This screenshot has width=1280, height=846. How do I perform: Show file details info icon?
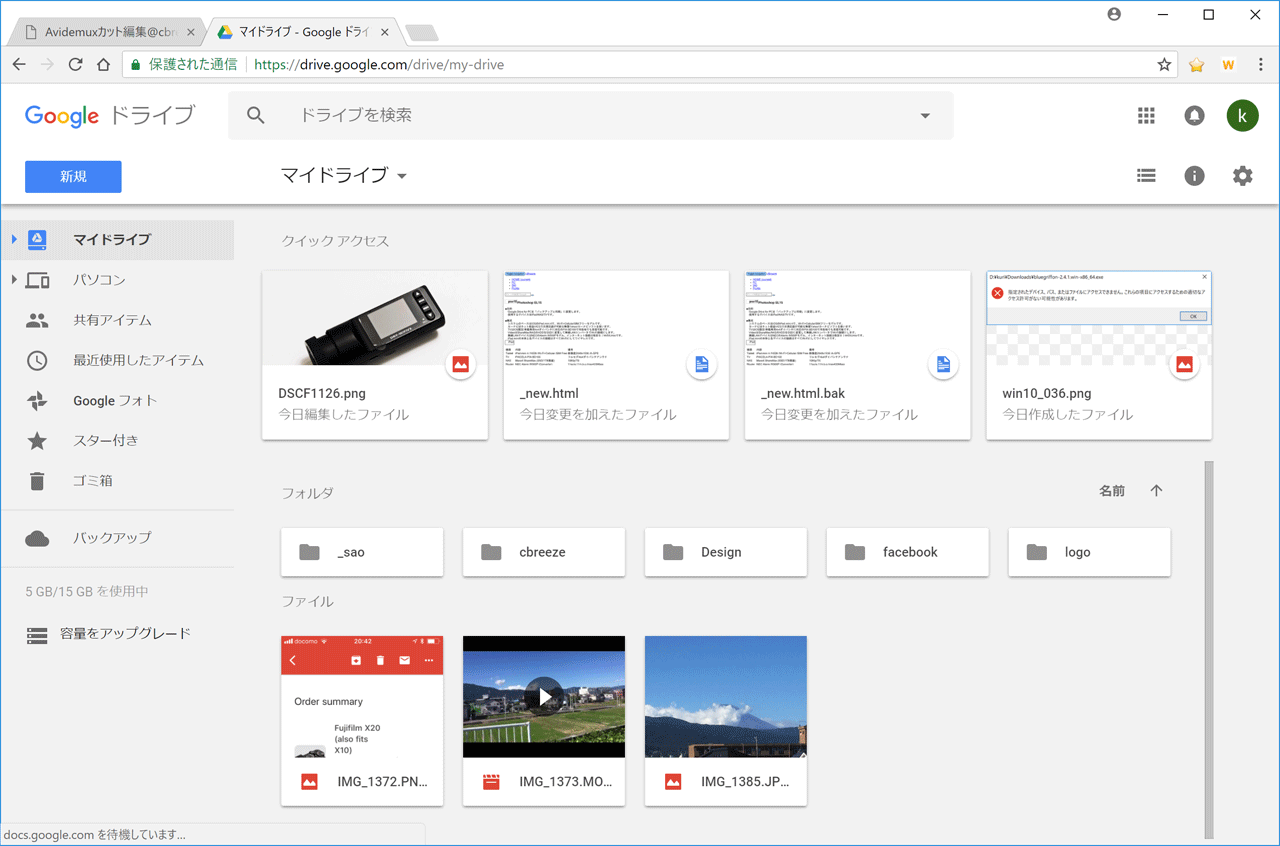(x=1194, y=176)
